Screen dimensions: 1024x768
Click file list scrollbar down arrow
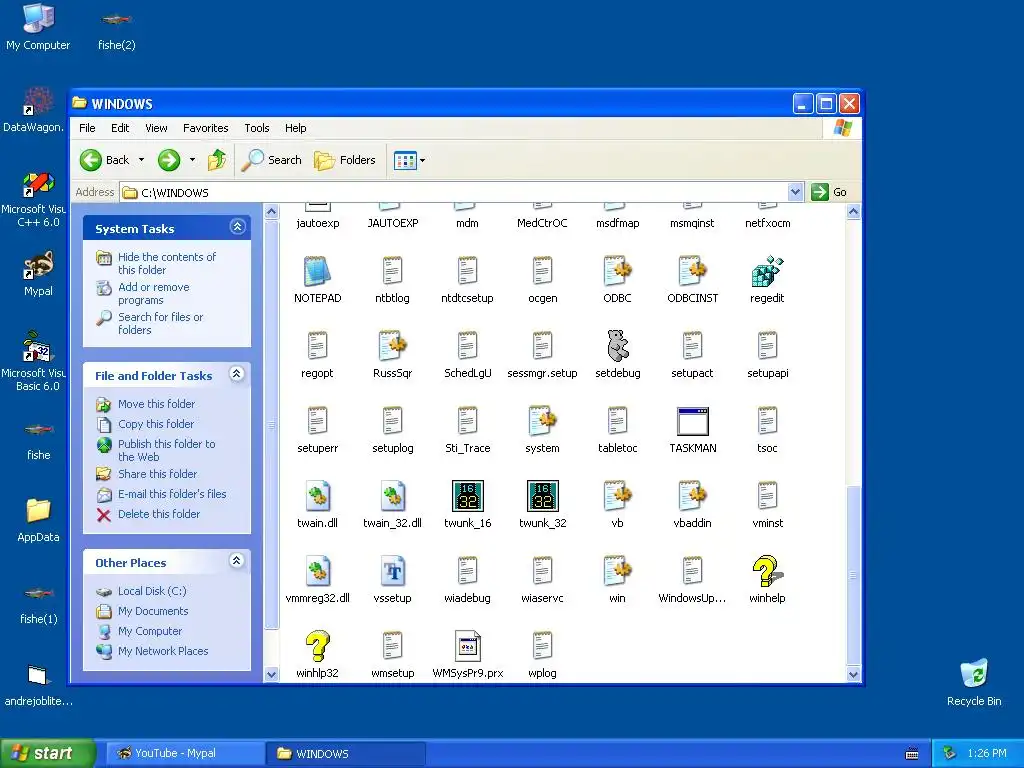point(853,674)
